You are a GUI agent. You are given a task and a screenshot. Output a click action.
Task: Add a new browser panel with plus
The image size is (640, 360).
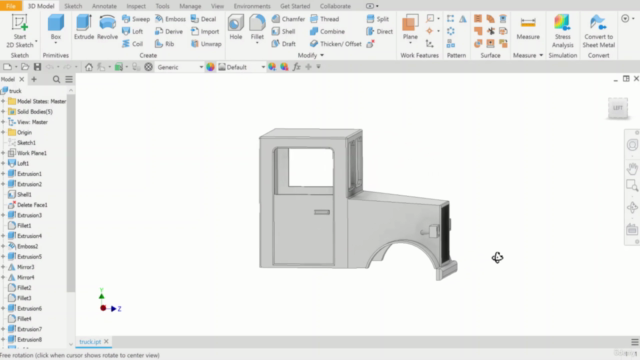(x=34, y=79)
